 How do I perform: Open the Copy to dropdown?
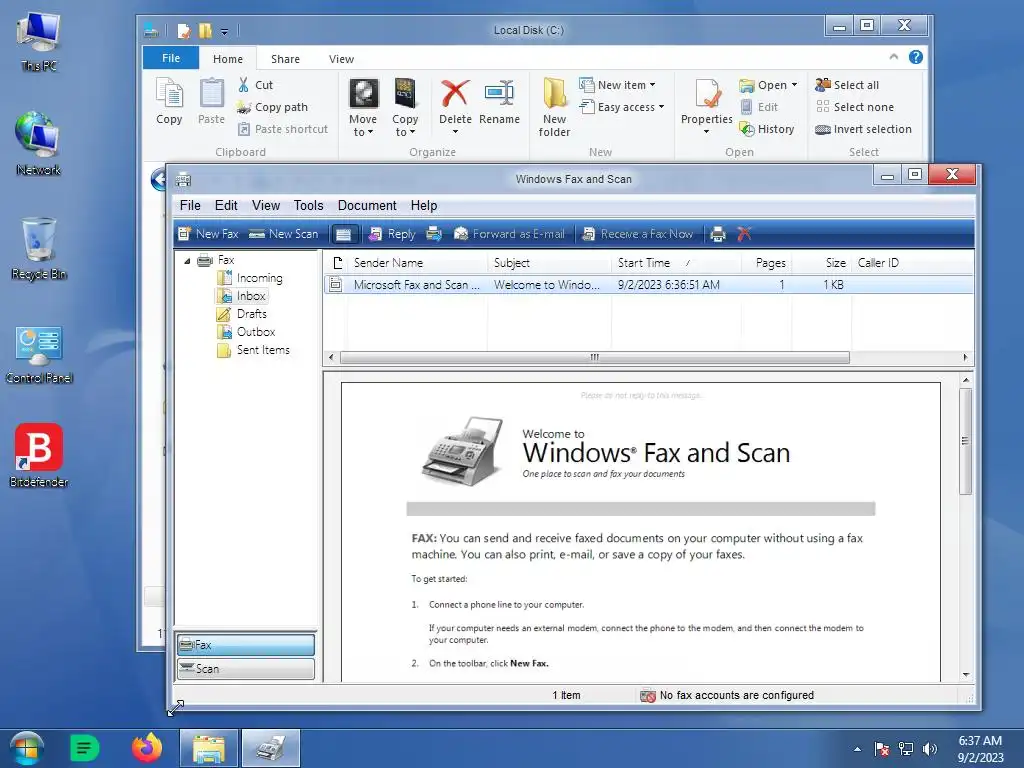(405, 107)
